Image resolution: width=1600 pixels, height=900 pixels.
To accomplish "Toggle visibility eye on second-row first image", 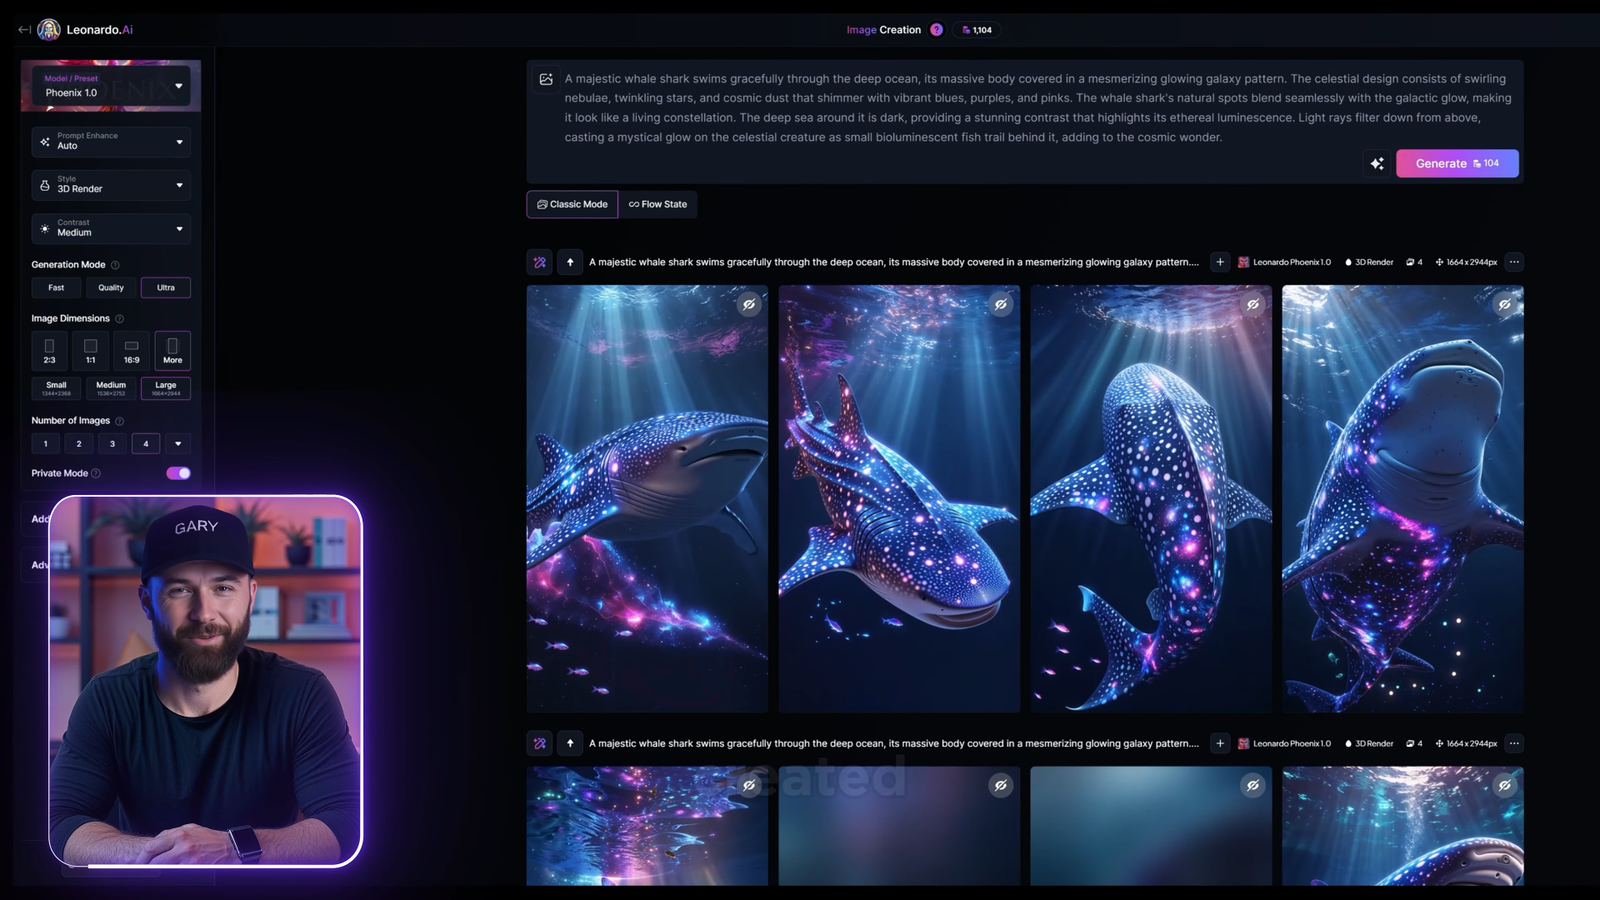I will click(x=748, y=786).
